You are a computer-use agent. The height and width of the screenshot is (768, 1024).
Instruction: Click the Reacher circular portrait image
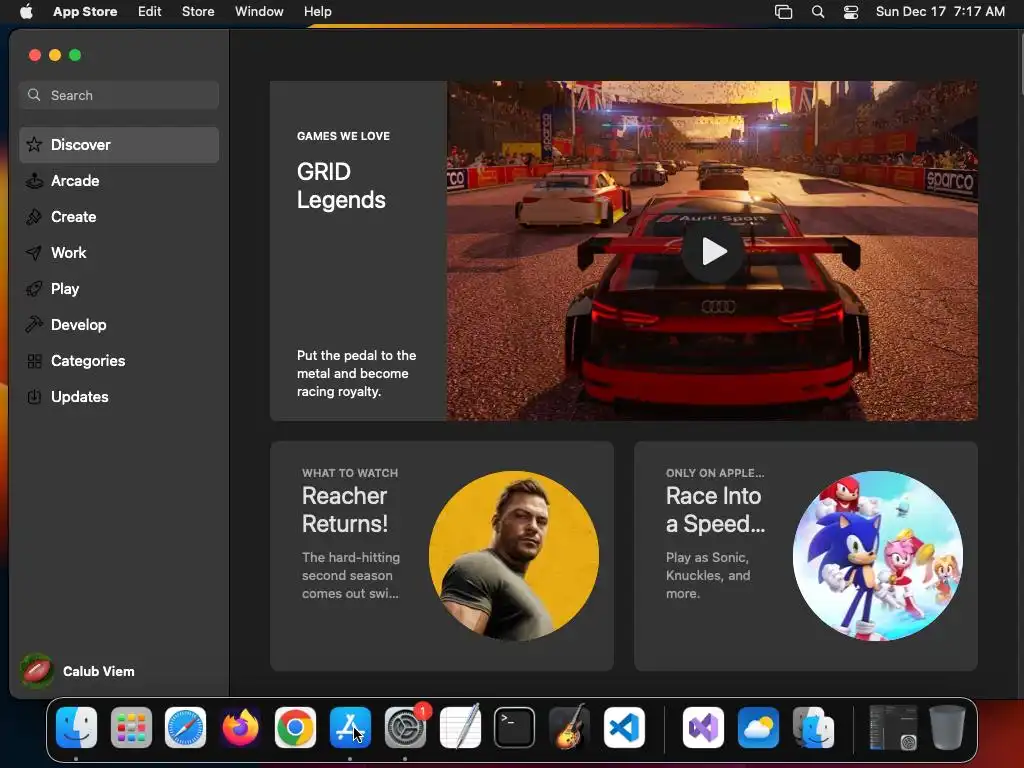pos(513,556)
